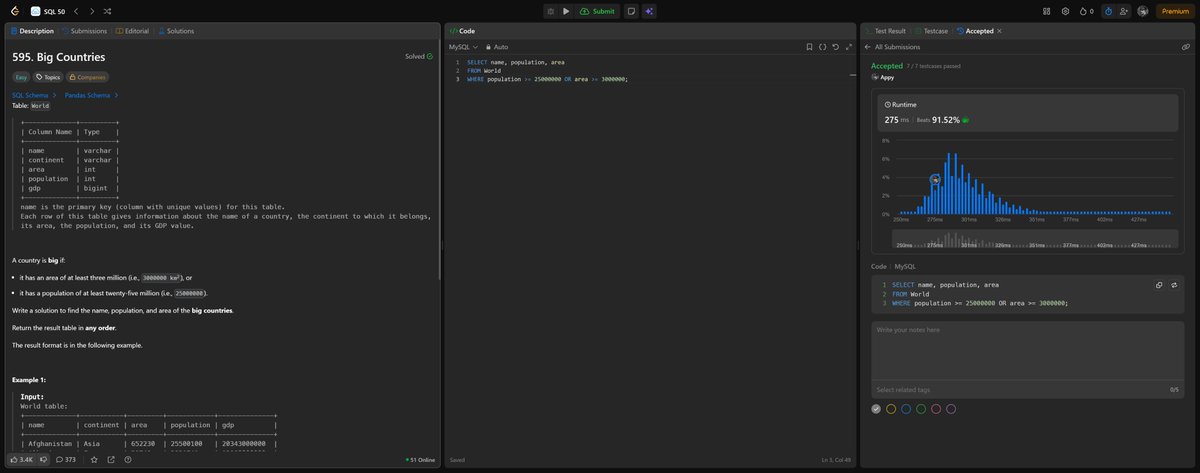Screen dimensions: 1200x473
Task: Click the invite user icon
Action: pos(1124,11)
